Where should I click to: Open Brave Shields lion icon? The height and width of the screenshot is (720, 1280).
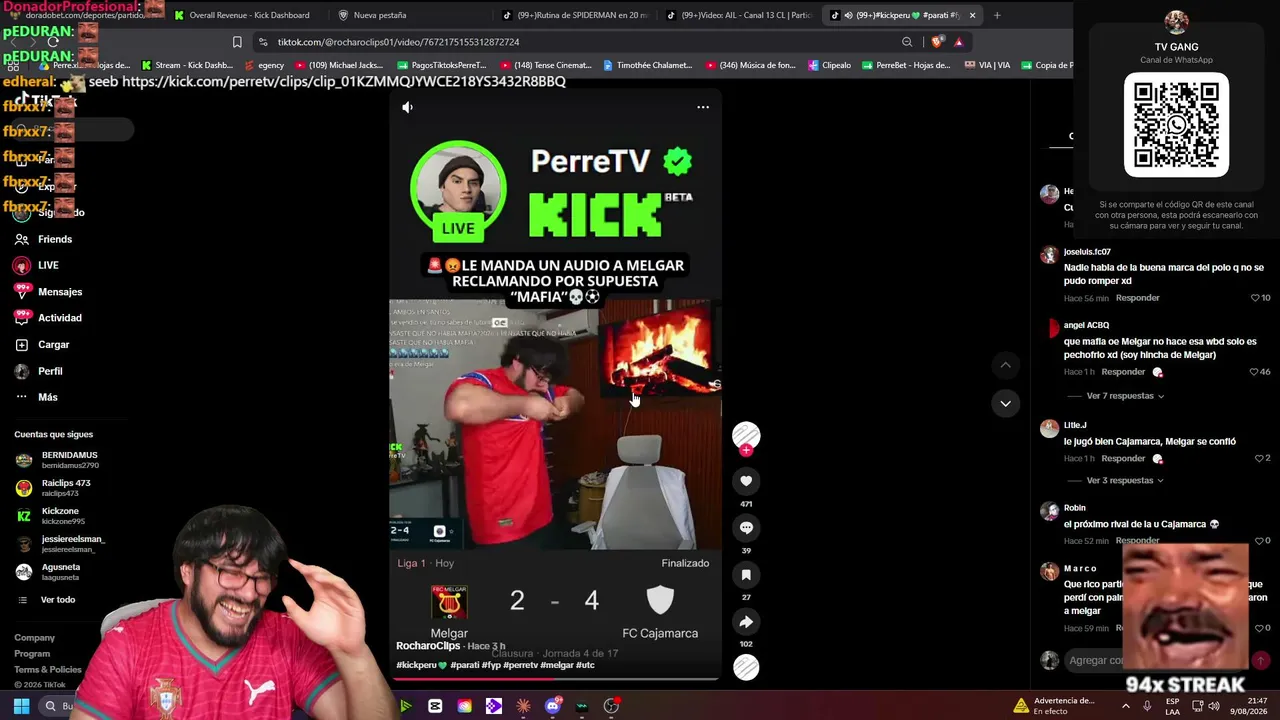(x=937, y=42)
